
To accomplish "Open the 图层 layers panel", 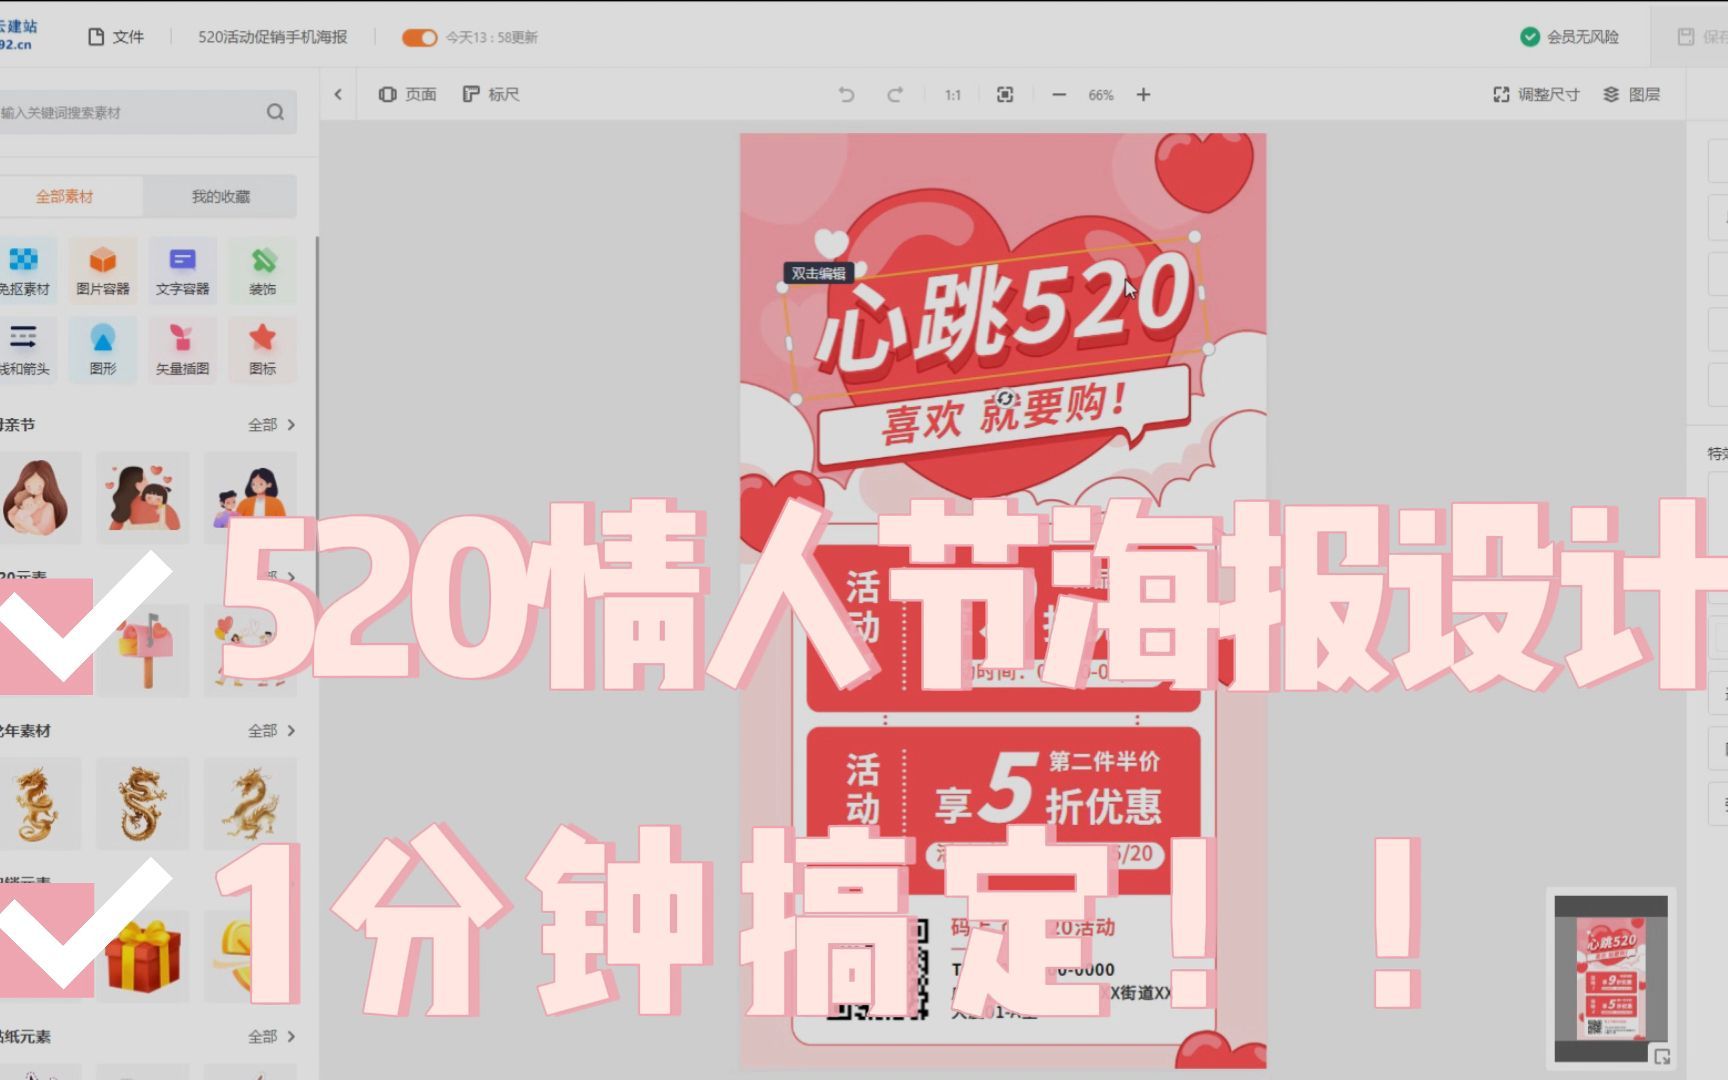I will pyautogui.click(x=1631, y=94).
